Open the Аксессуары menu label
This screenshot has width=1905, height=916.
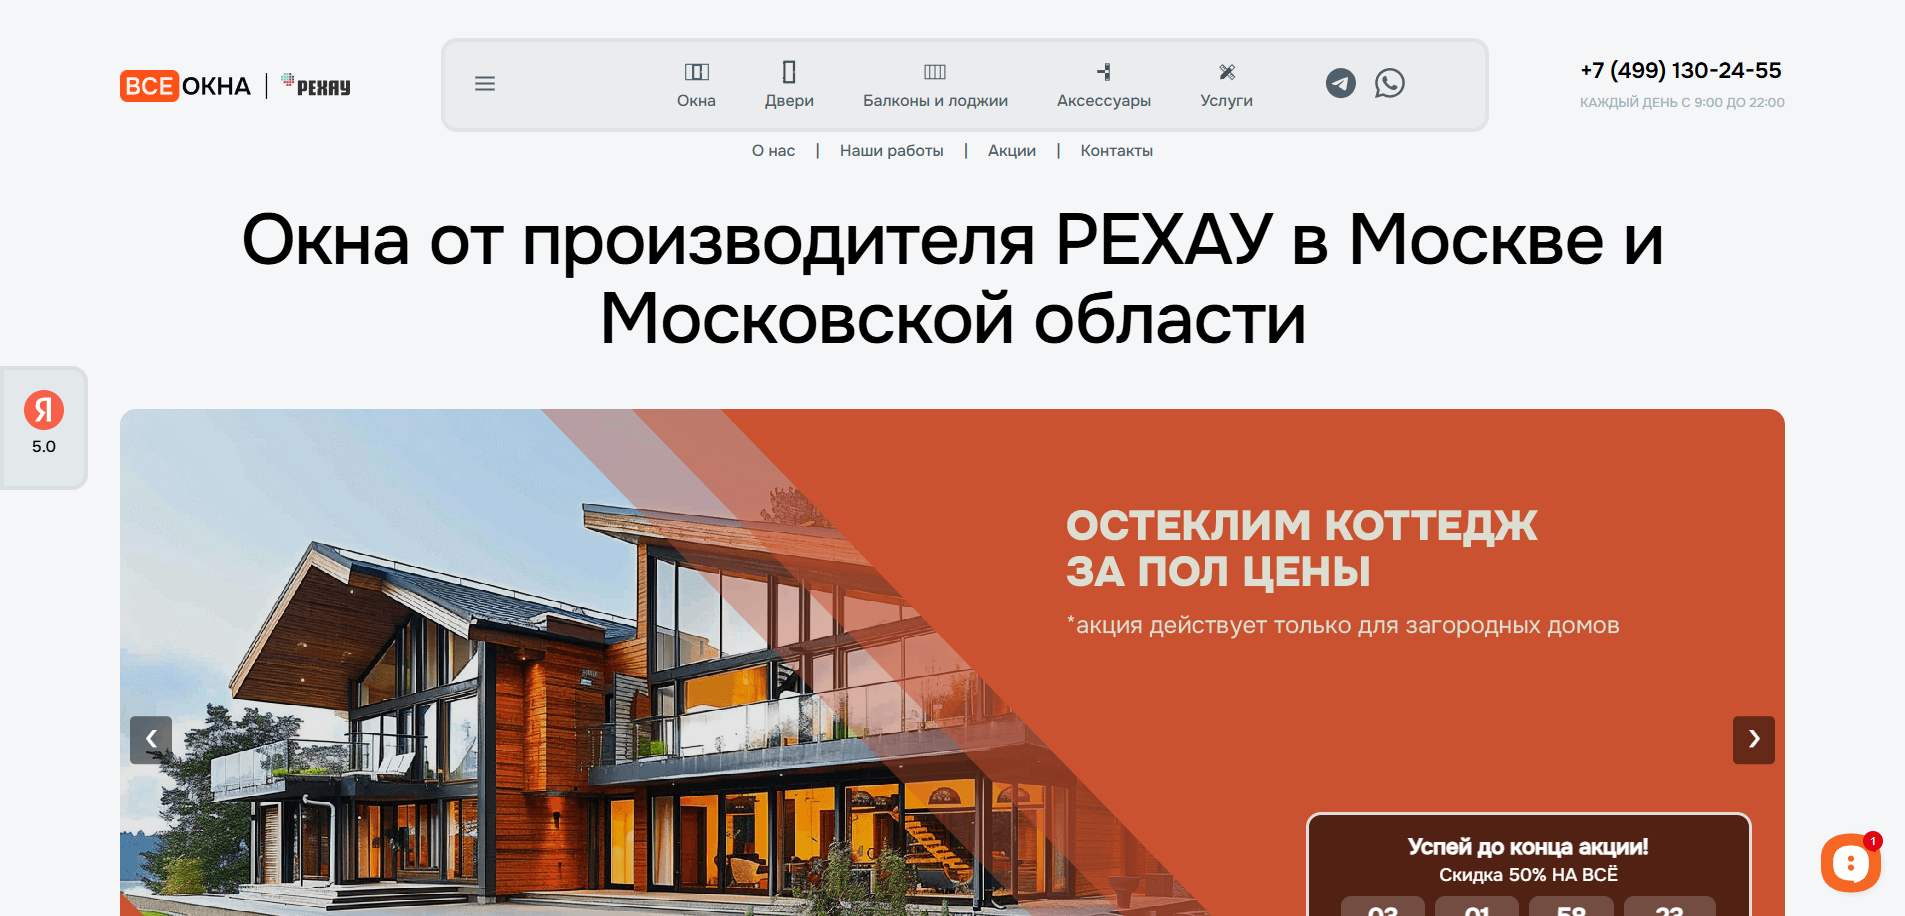(x=1104, y=101)
